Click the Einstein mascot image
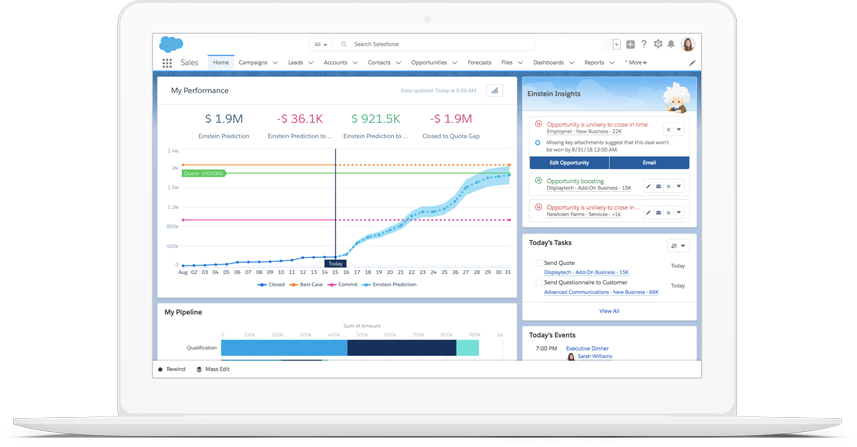The image size is (857, 447). click(676, 98)
